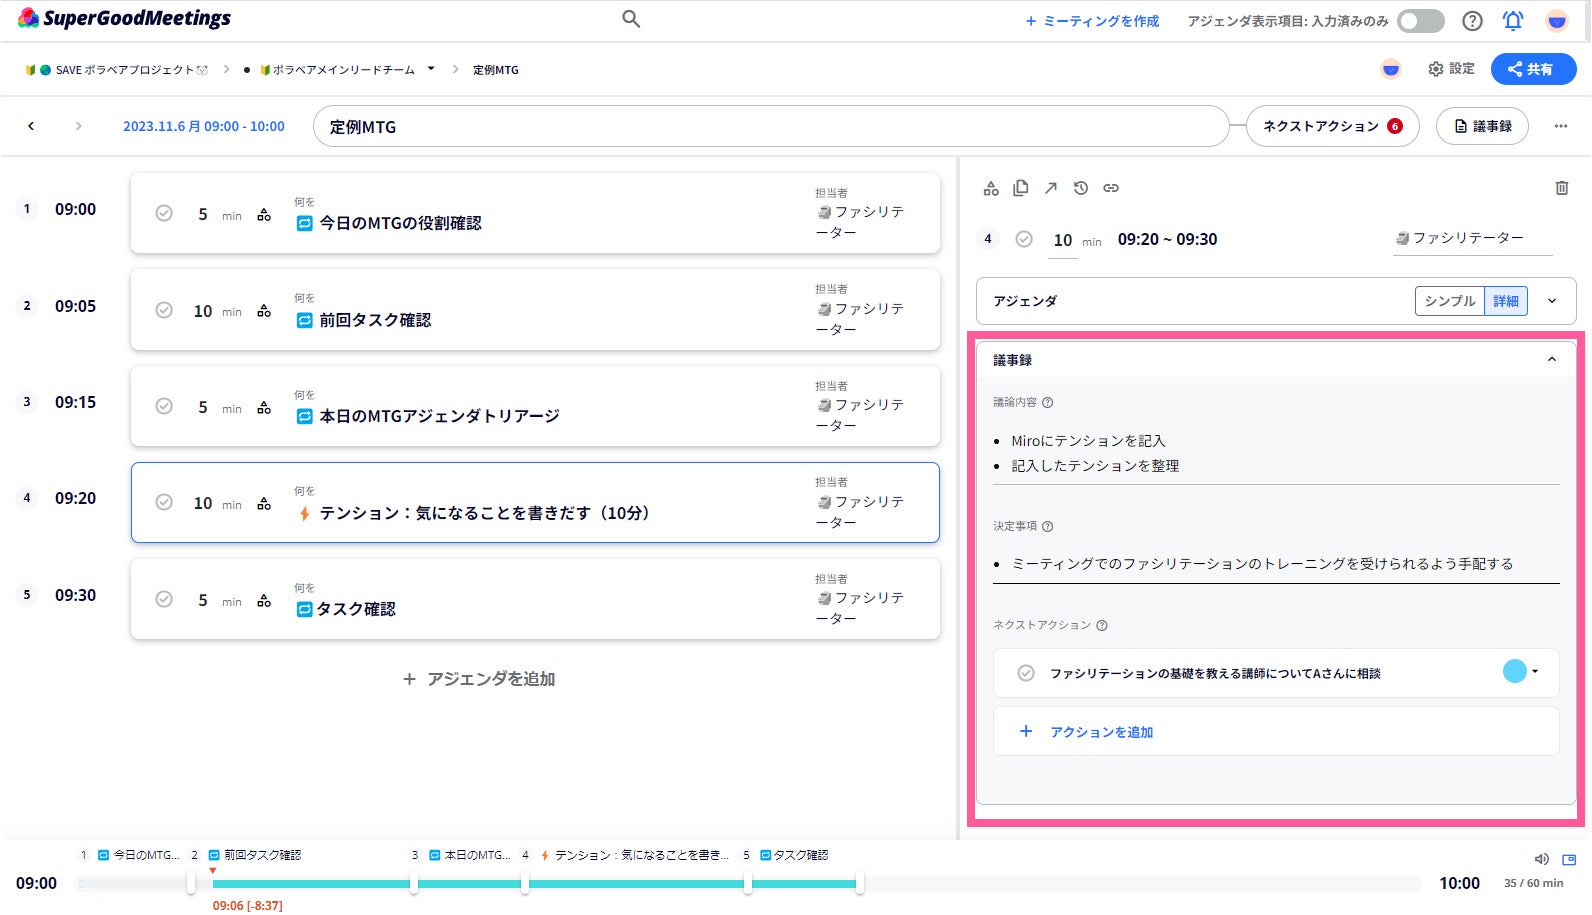Collapse the 議事録 section chevron

[x=1552, y=360]
